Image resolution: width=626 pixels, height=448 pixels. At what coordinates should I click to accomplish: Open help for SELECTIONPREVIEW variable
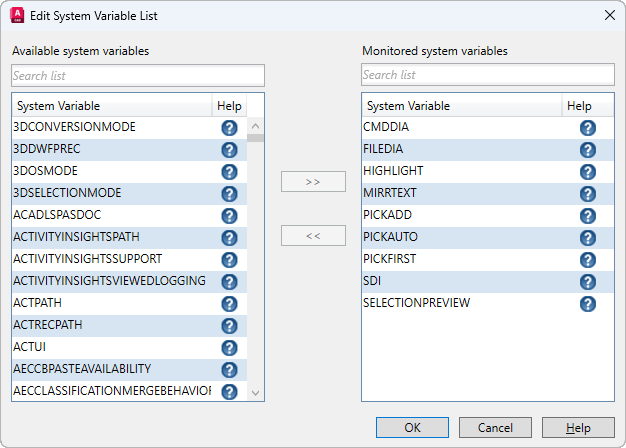coord(588,304)
